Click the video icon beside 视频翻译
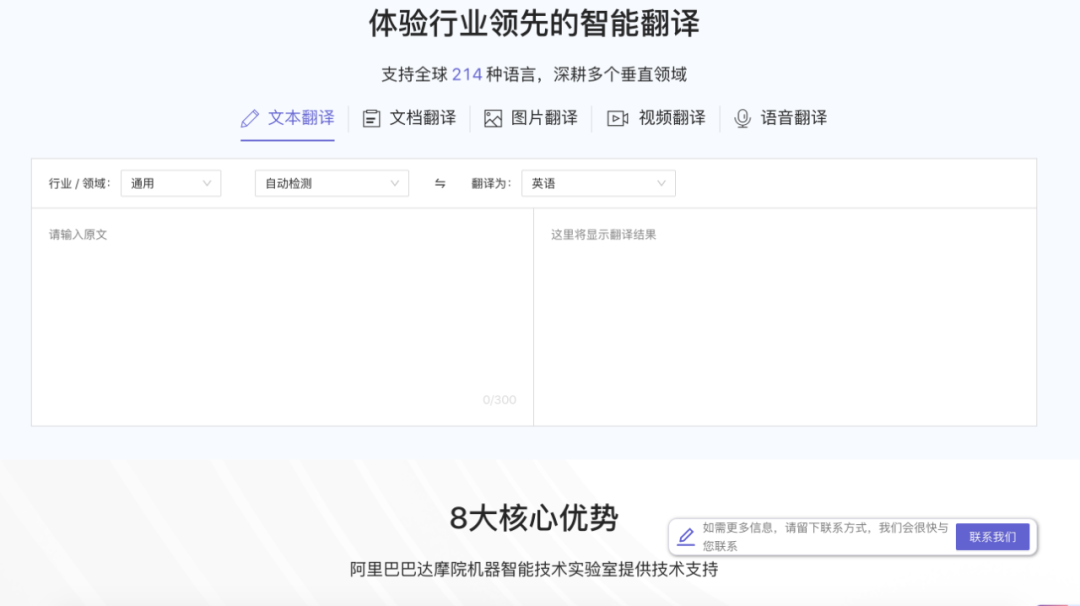The image size is (1080, 606). 619,117
